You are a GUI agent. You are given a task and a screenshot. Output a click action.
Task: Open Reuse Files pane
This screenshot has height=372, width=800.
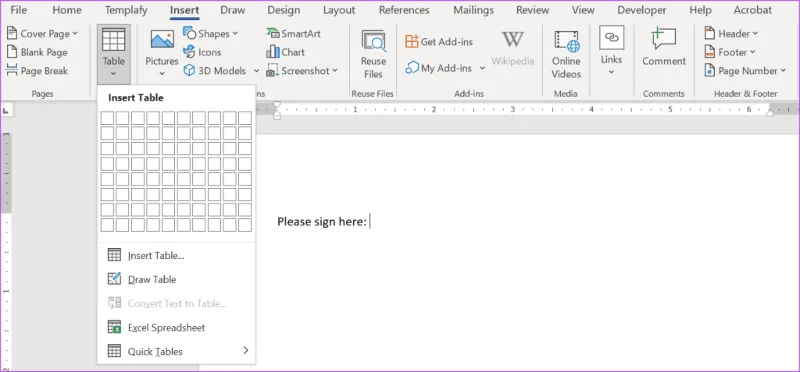(x=373, y=54)
